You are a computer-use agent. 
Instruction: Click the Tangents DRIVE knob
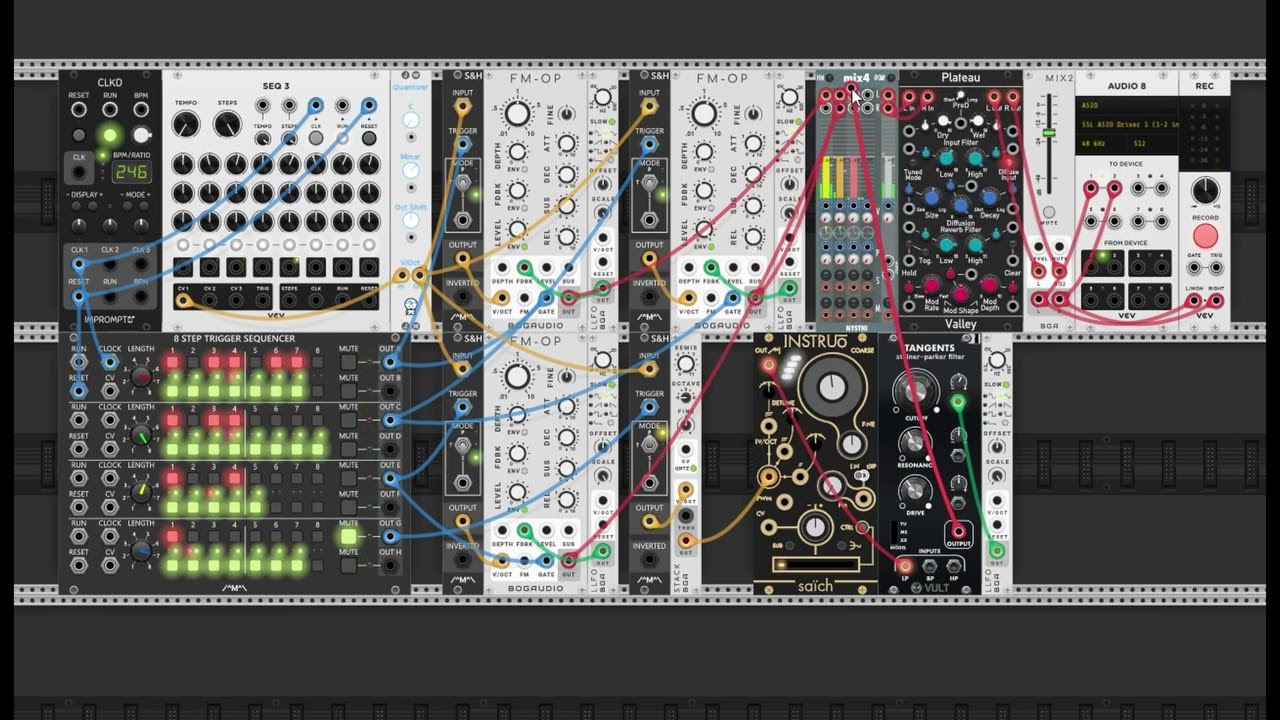[915, 492]
